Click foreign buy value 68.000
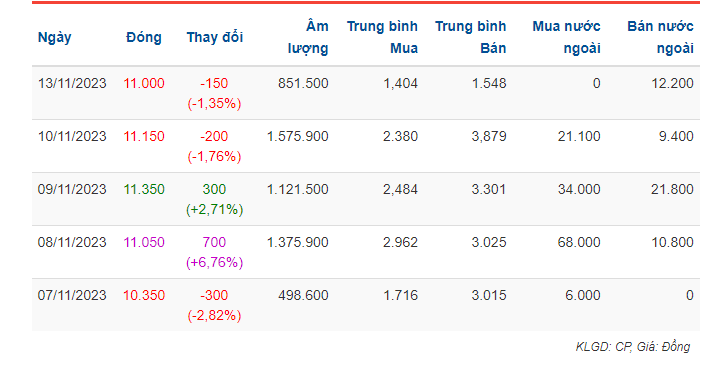Image resolution: width=706 pixels, height=365 pixels. pyautogui.click(x=579, y=242)
